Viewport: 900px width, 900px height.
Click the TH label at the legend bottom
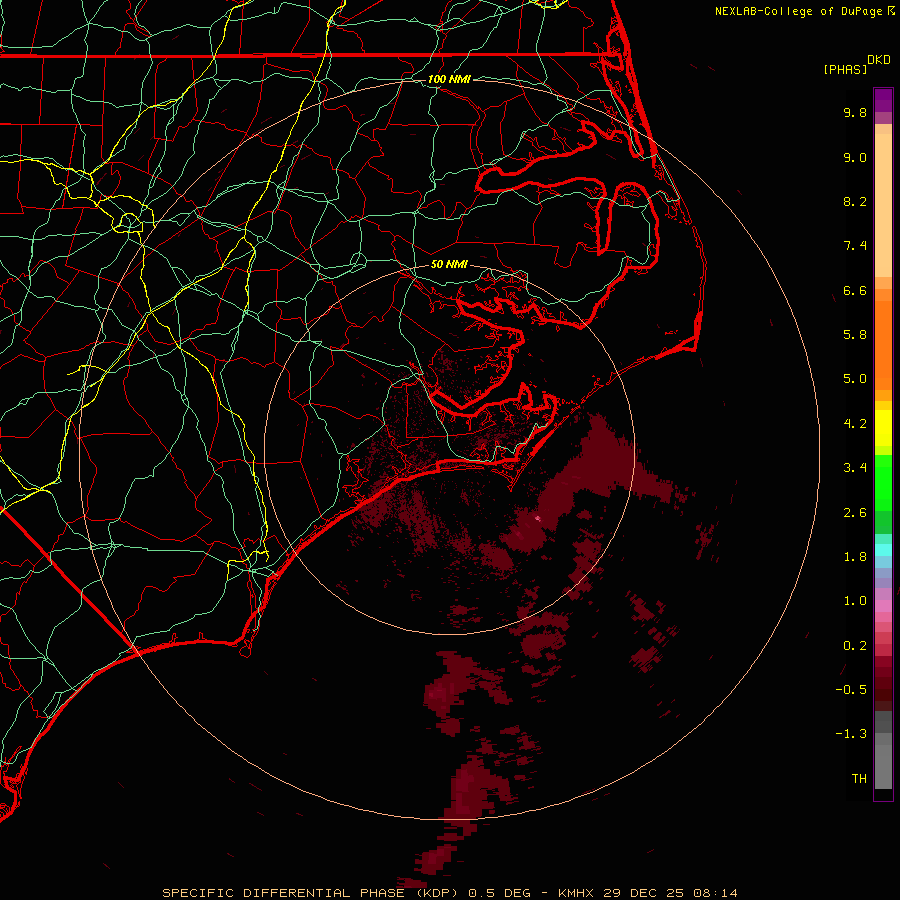coord(859,779)
